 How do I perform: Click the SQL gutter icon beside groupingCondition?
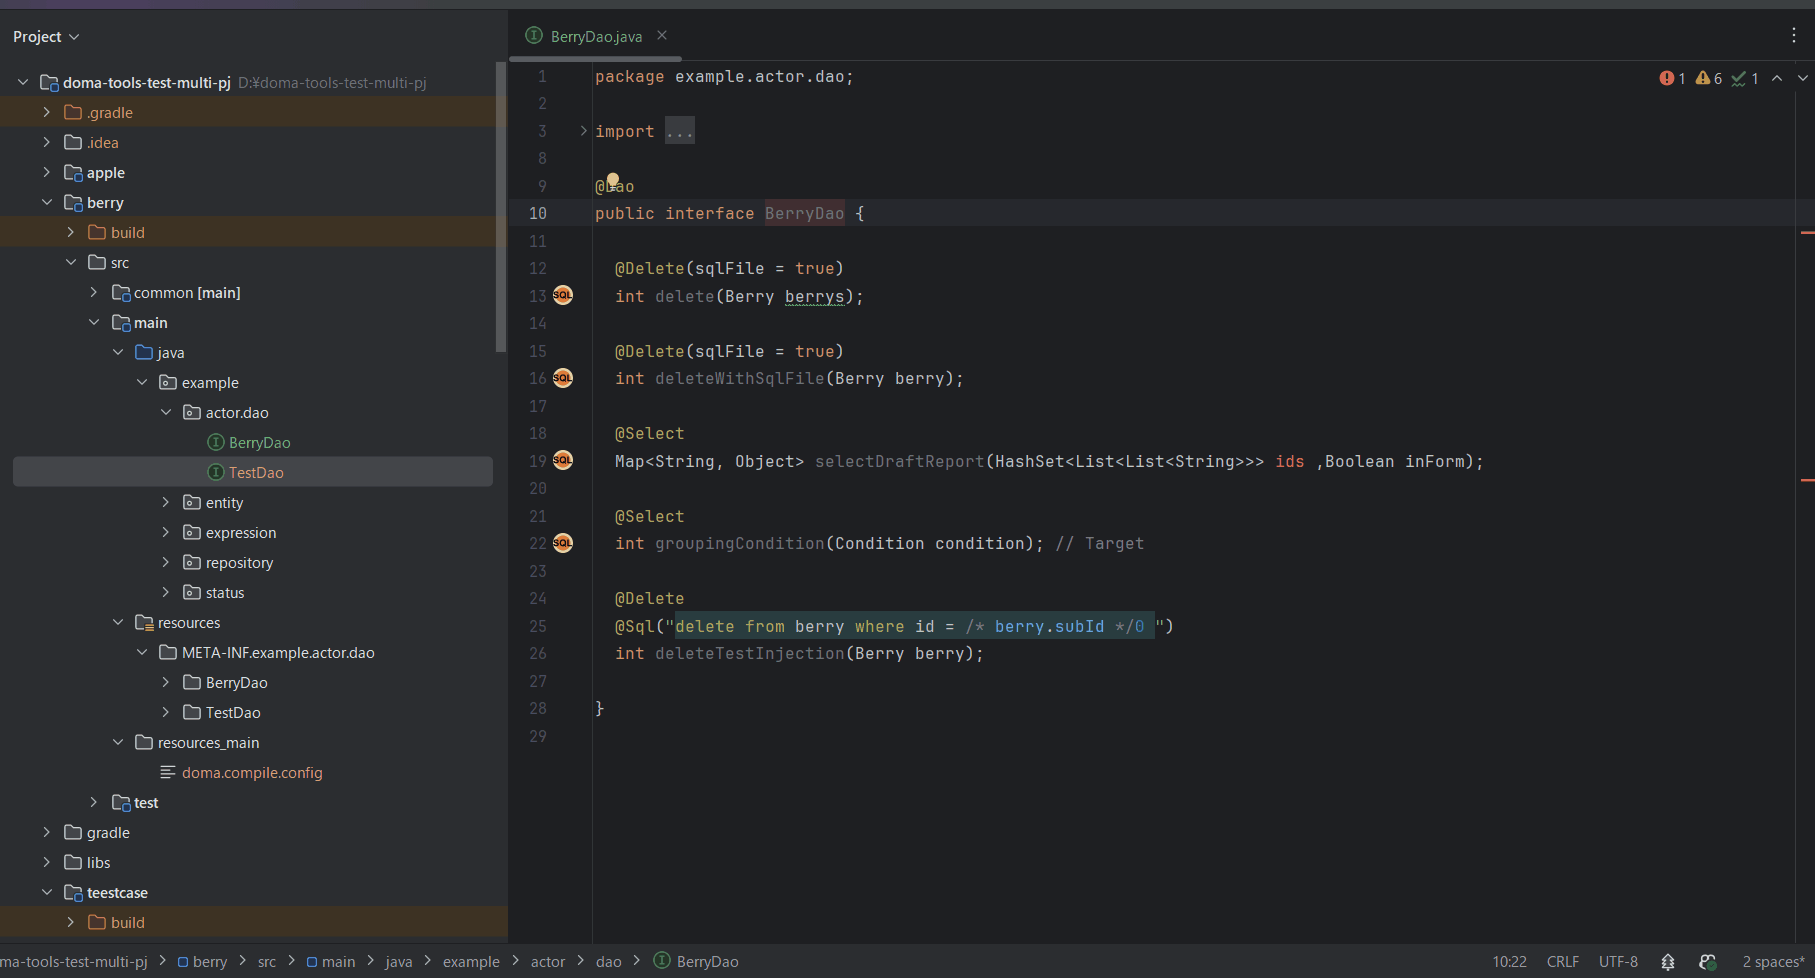pyautogui.click(x=563, y=543)
